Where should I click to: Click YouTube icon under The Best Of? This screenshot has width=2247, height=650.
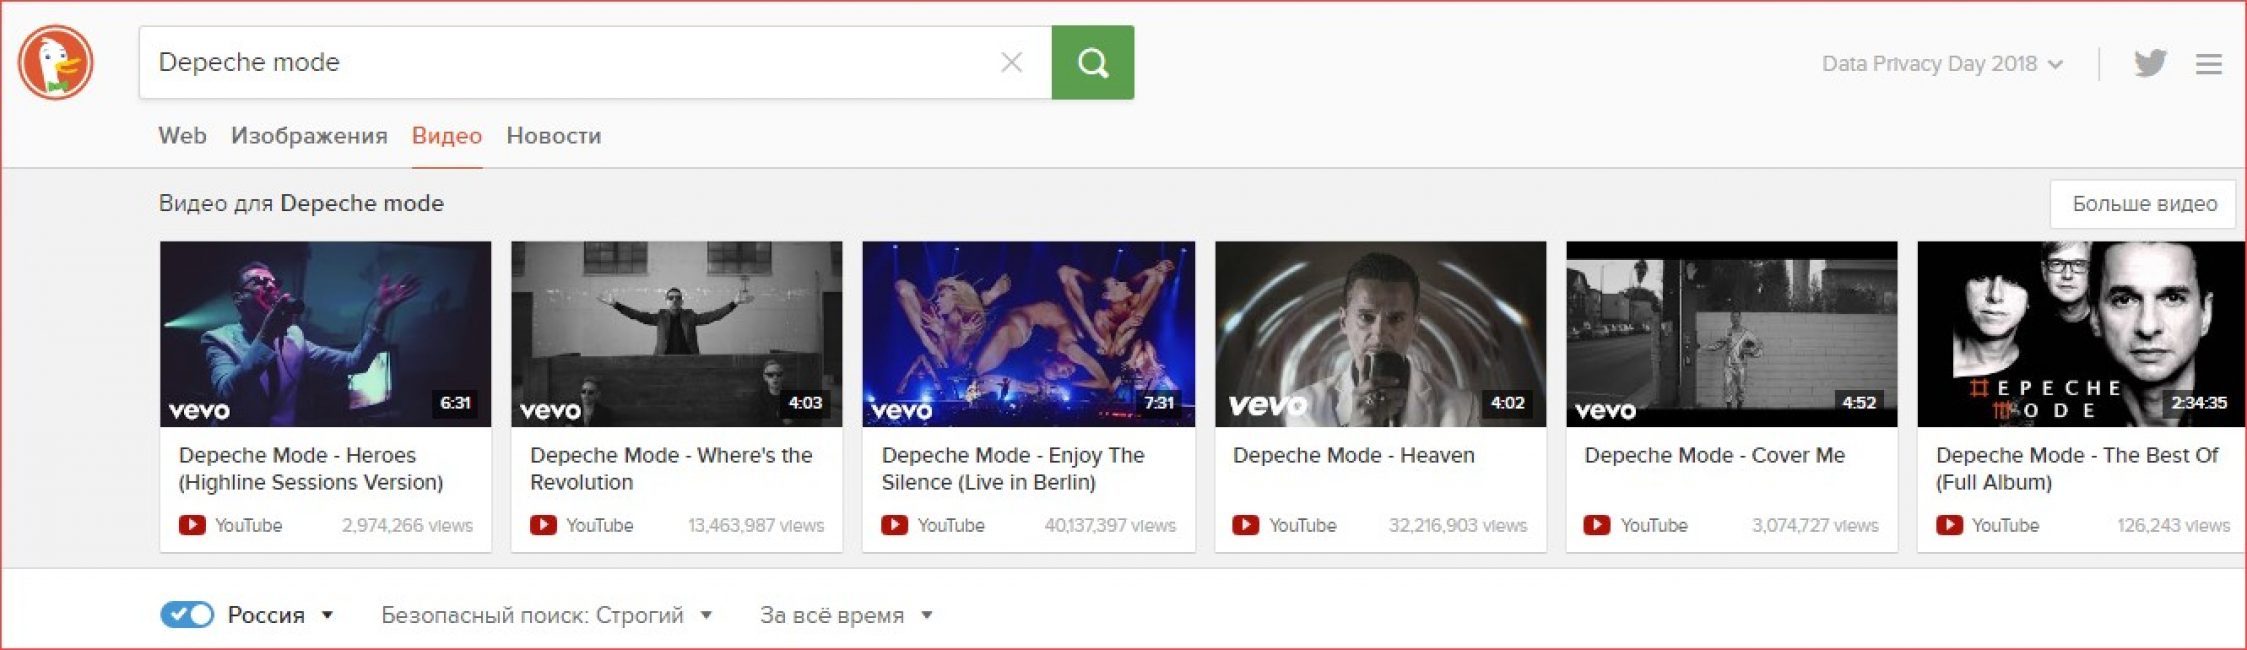(x=1949, y=525)
